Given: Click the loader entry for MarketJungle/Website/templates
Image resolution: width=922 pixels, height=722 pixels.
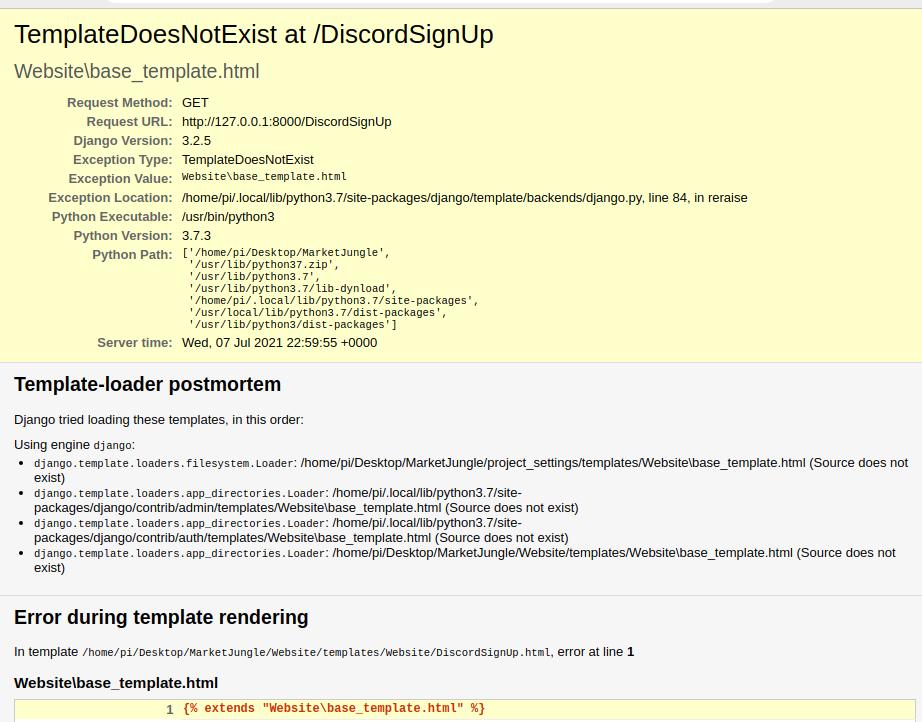Looking at the screenshot, I should [x=465, y=560].
